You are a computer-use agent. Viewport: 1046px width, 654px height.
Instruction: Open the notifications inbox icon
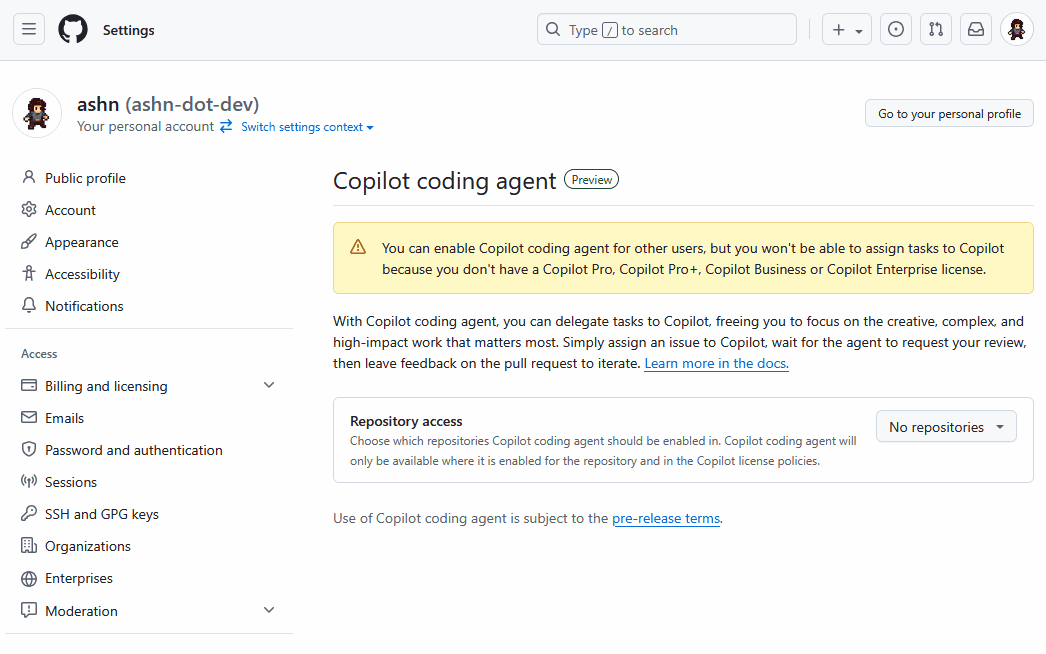click(976, 30)
